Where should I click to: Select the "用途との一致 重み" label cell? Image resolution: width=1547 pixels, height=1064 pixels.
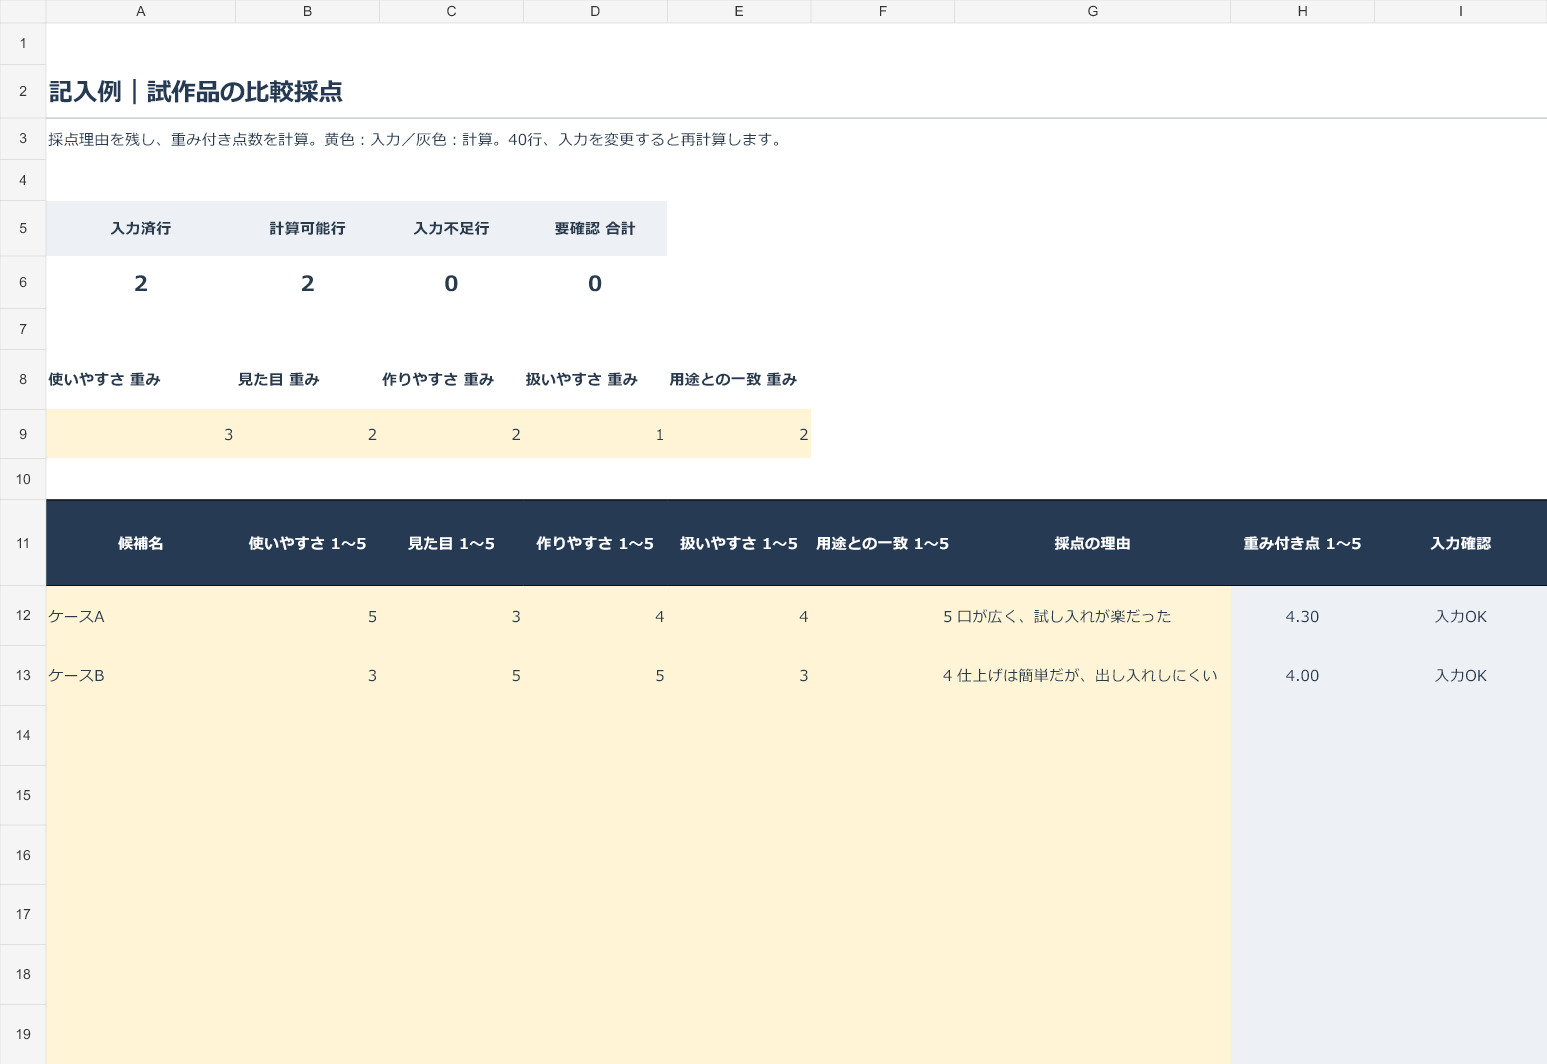pos(739,379)
